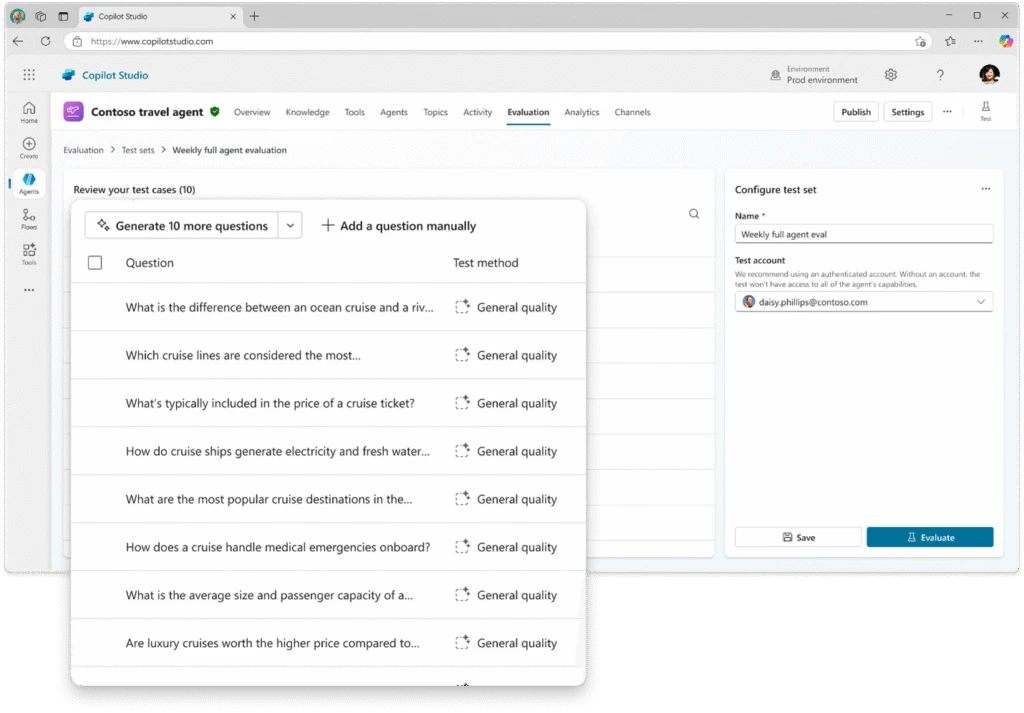This screenshot has height=713, width=1024.
Task: Open the Test panel beaker icon
Action: click(985, 110)
